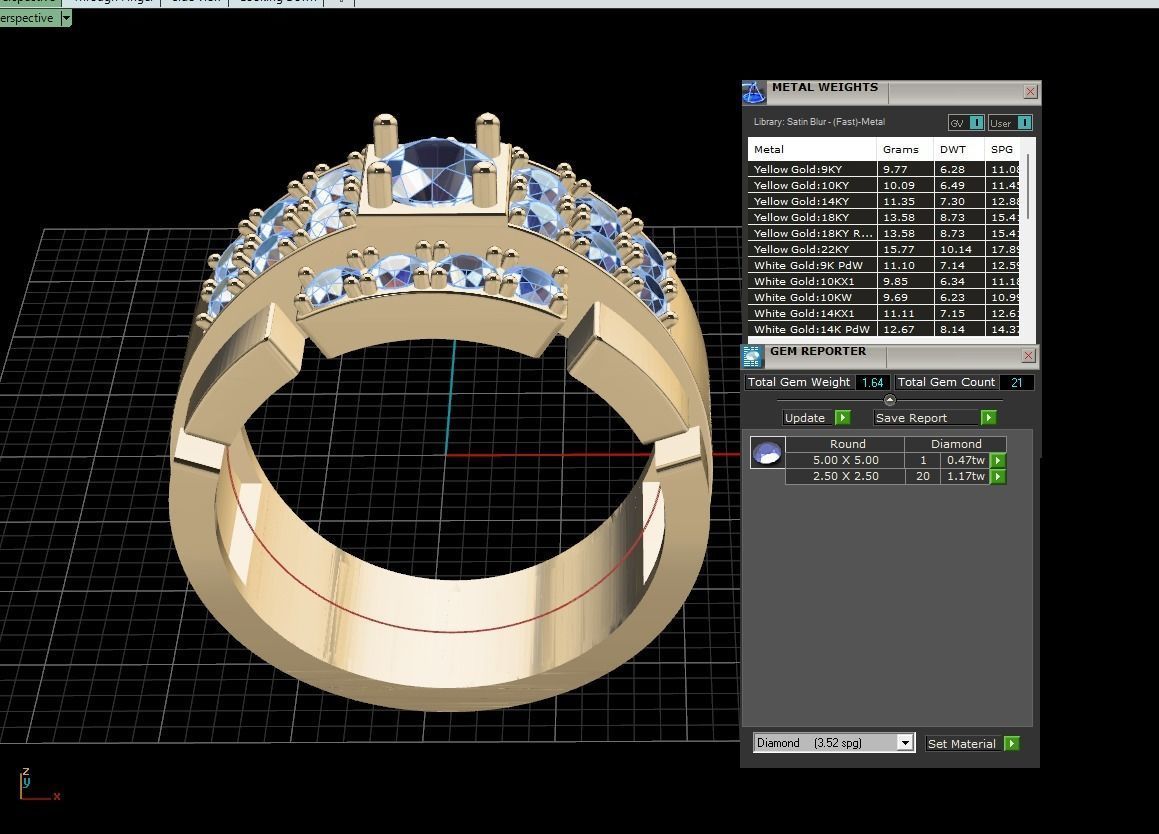The image size is (1159, 834).
Task: Click the green arrow beside 1.17tw
Action: (x=998, y=477)
